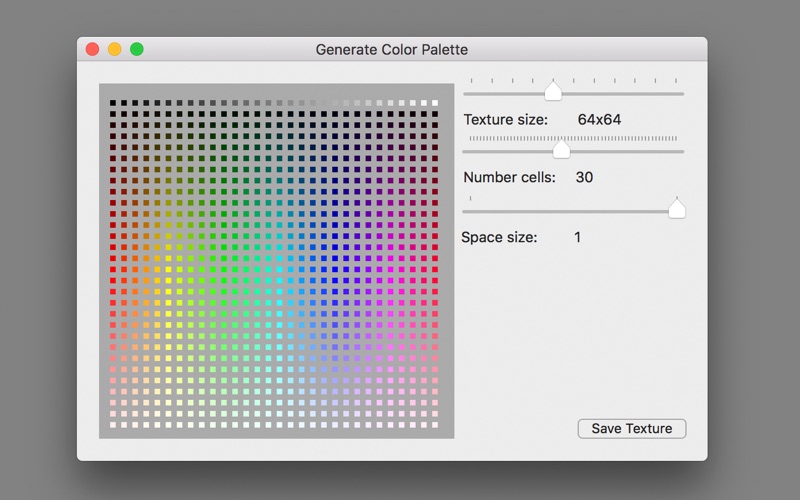Screen dimensions: 800x500
Task: Click far-left end of Space size slider track
Action: [464, 211]
